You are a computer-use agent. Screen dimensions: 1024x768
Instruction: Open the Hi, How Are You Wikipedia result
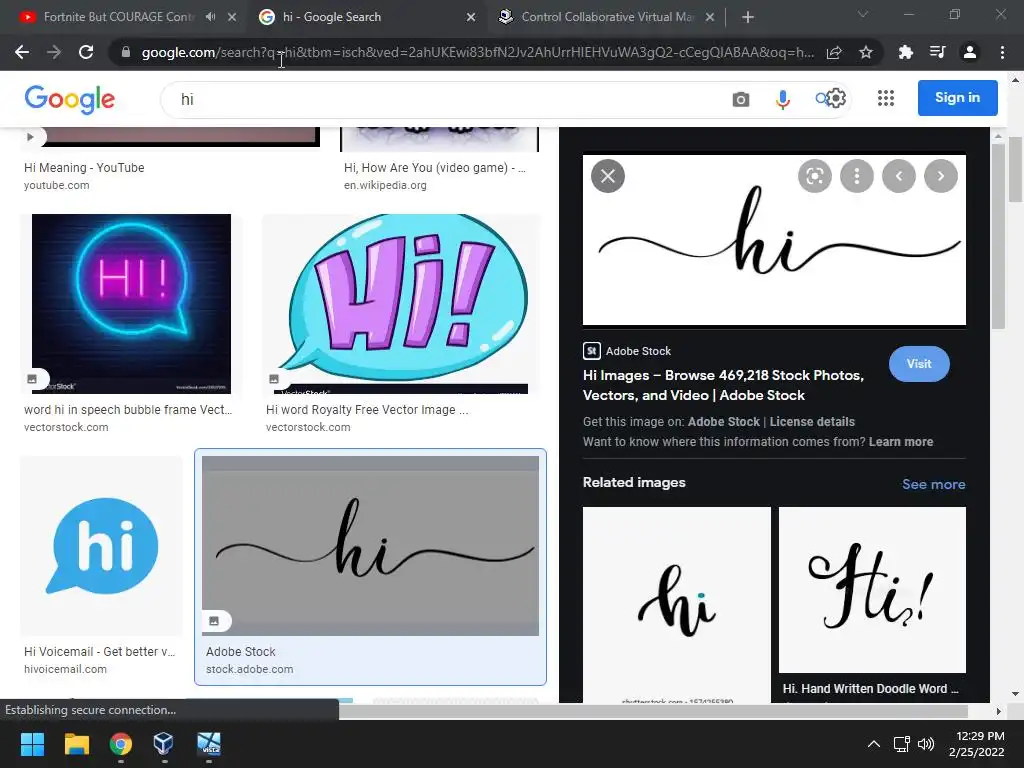click(x=434, y=168)
